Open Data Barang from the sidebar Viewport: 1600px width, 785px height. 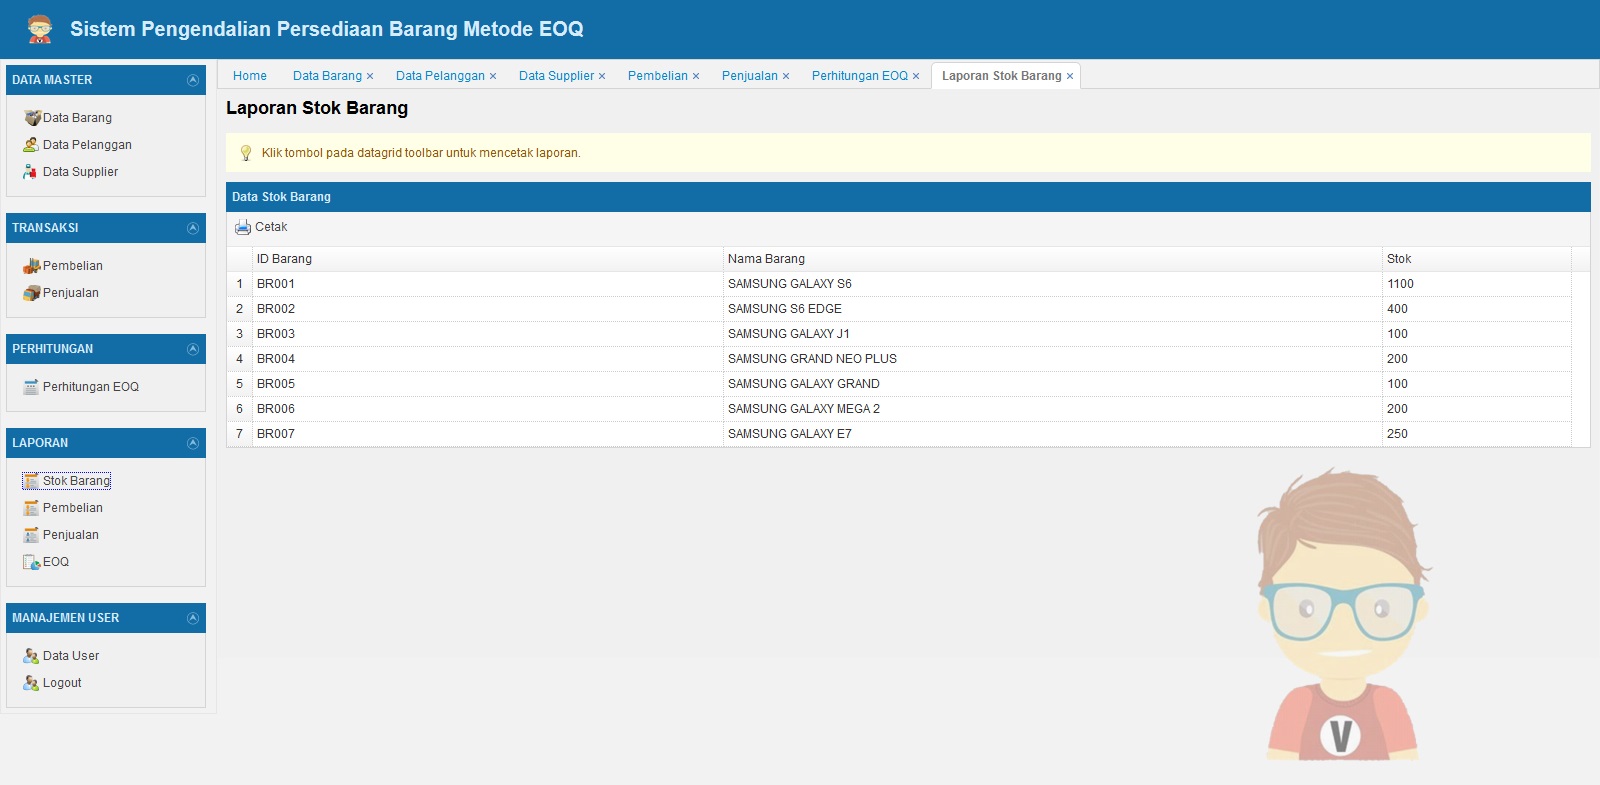point(77,118)
